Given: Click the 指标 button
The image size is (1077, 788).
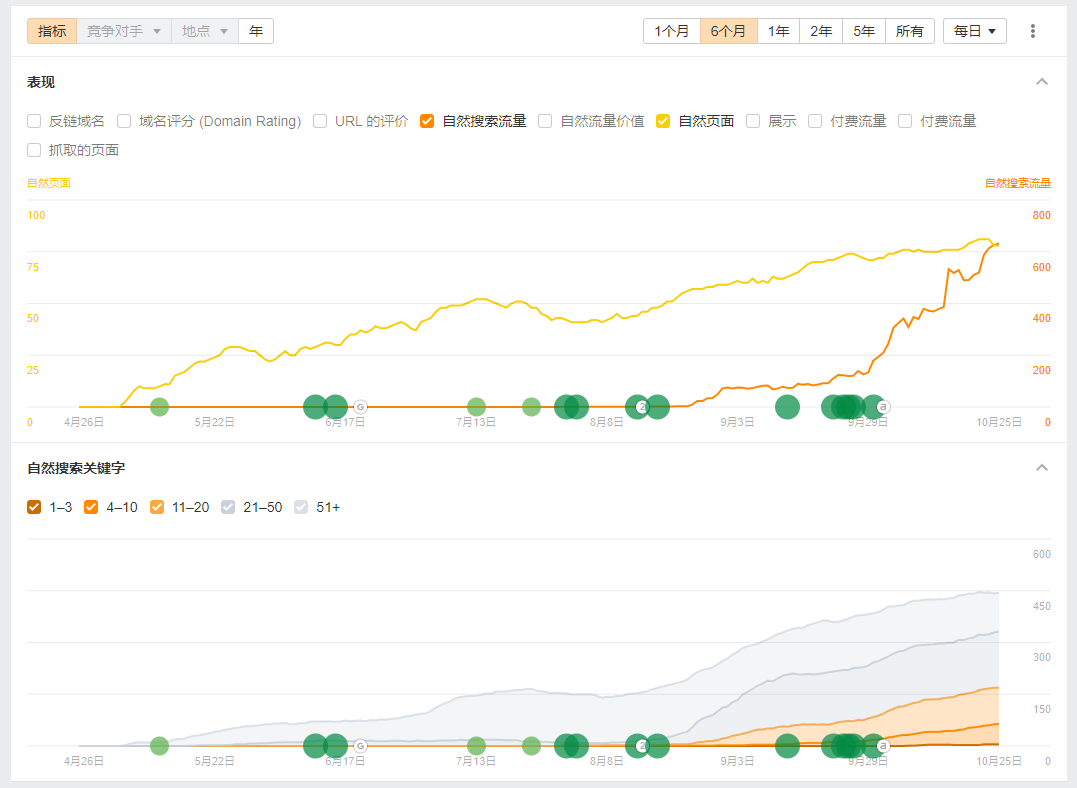Looking at the screenshot, I should pyautogui.click(x=52, y=31).
